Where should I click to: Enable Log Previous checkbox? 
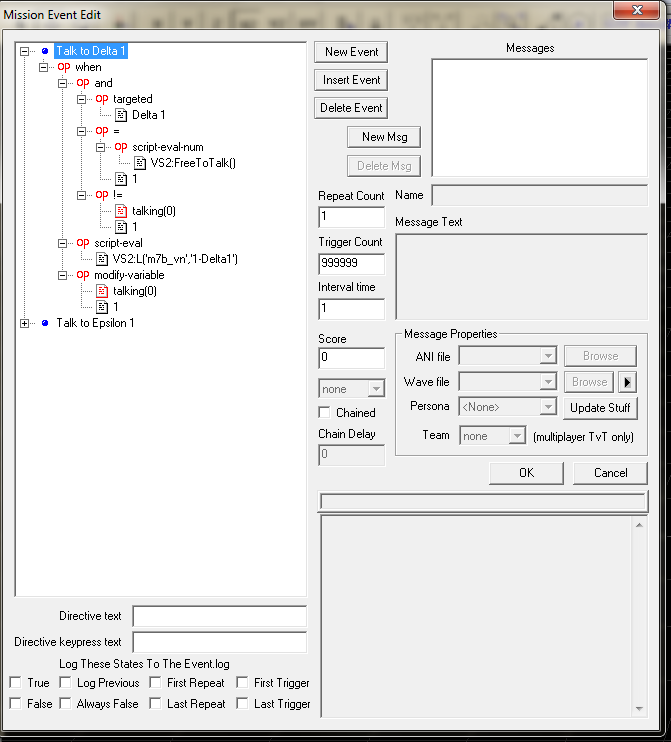click(x=65, y=682)
